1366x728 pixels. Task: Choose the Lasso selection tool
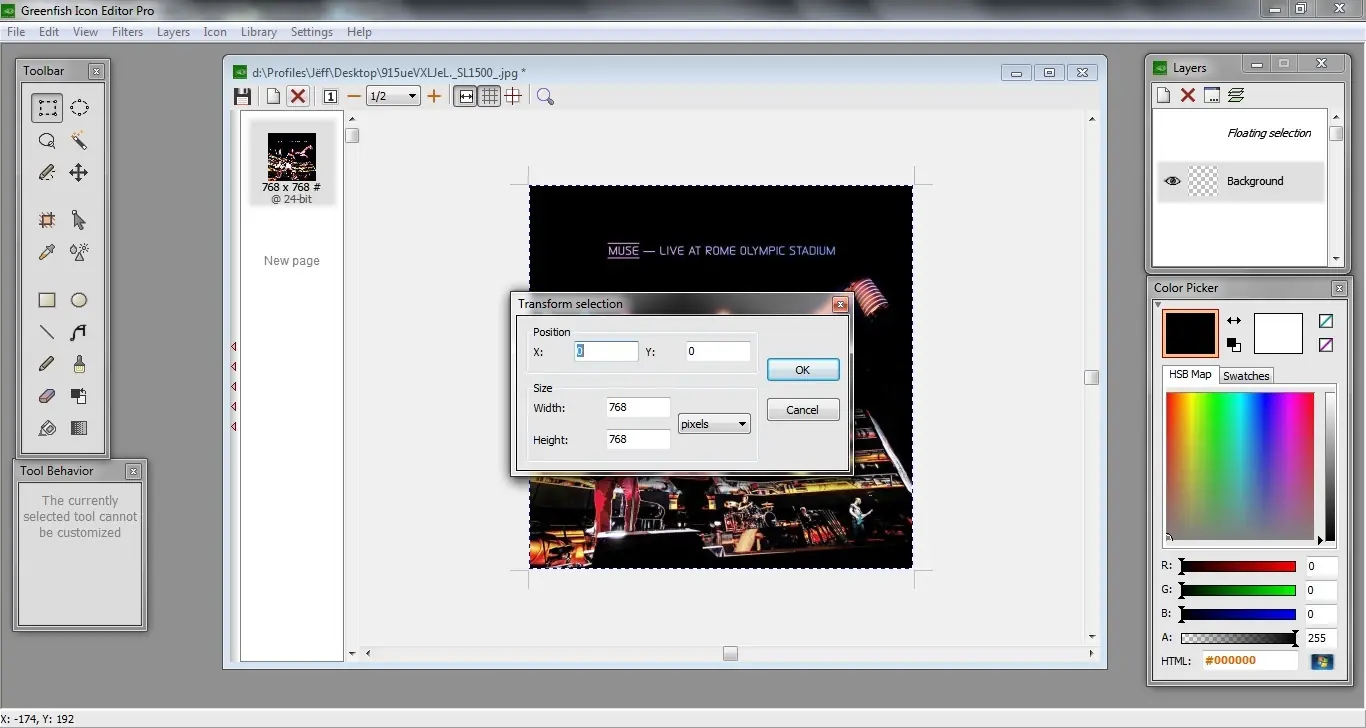pos(47,140)
